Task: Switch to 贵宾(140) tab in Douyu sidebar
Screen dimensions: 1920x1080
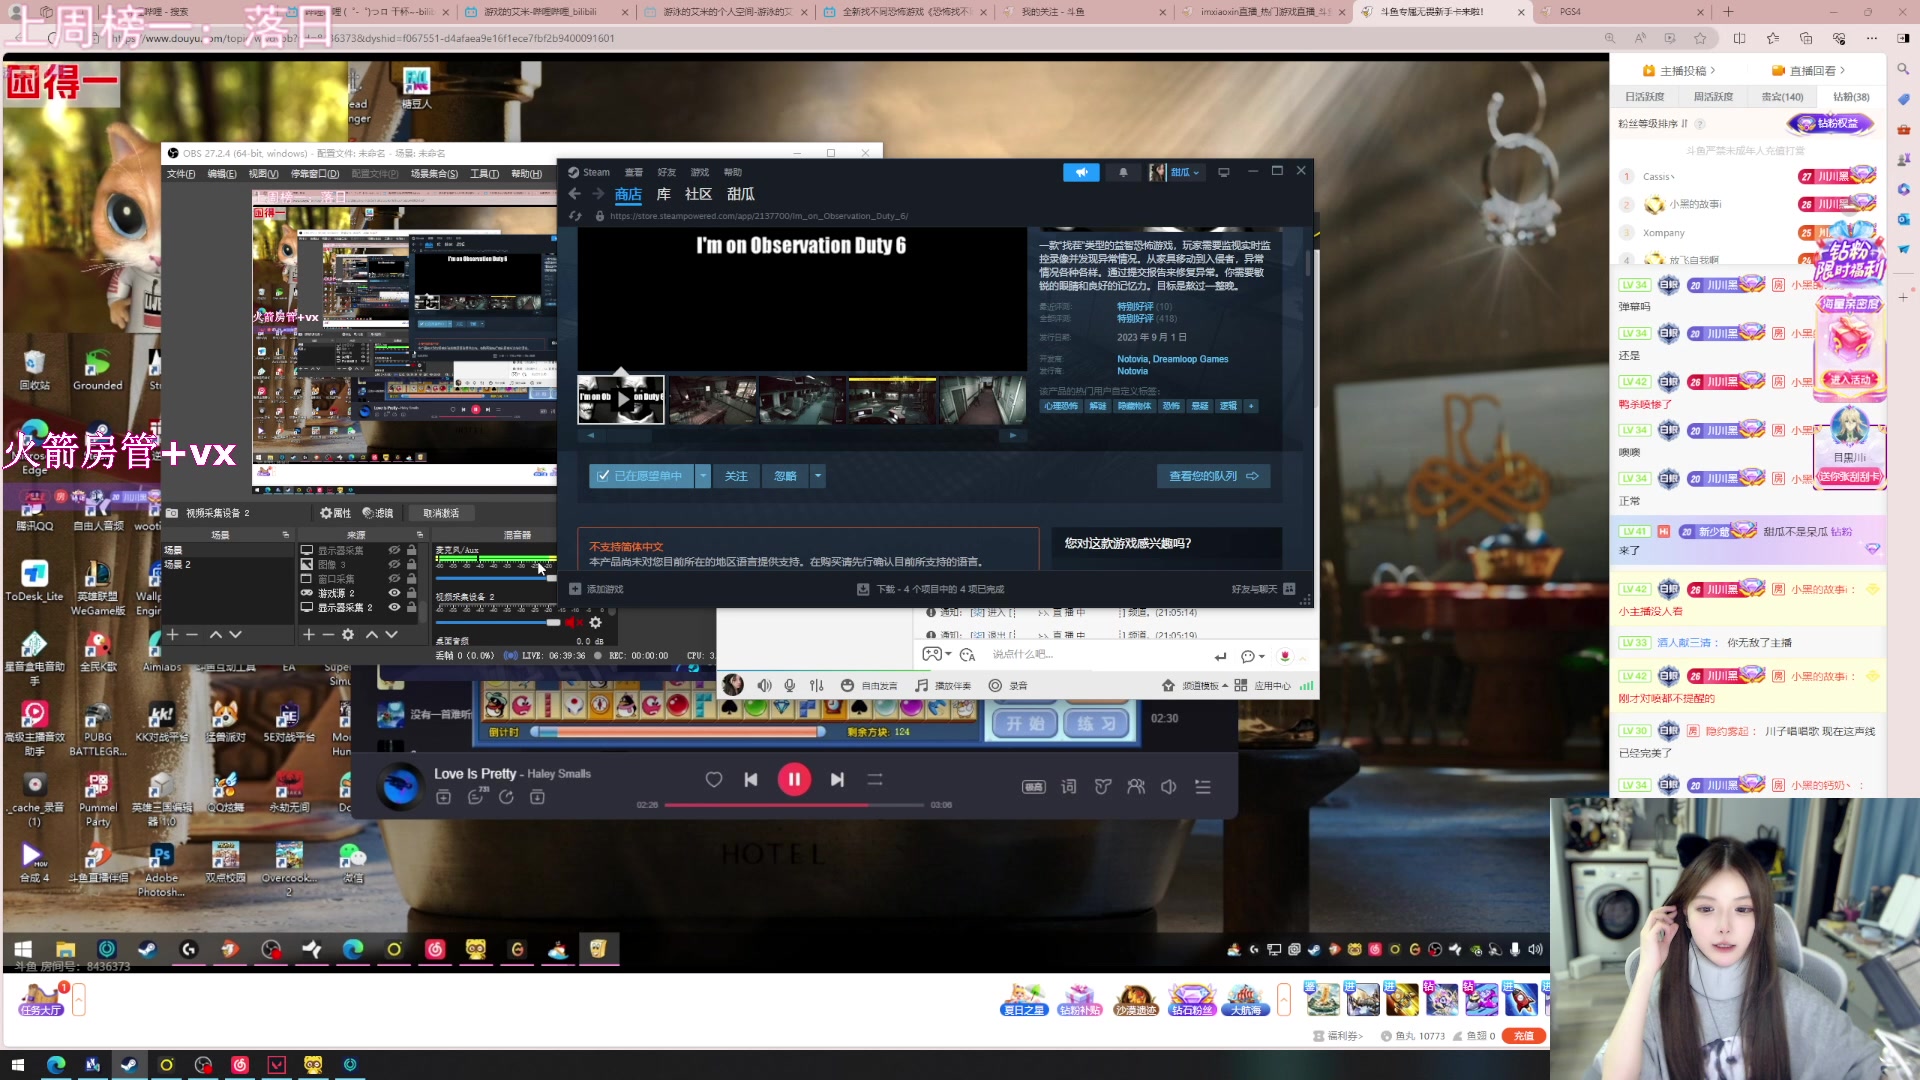Action: [x=1782, y=97]
